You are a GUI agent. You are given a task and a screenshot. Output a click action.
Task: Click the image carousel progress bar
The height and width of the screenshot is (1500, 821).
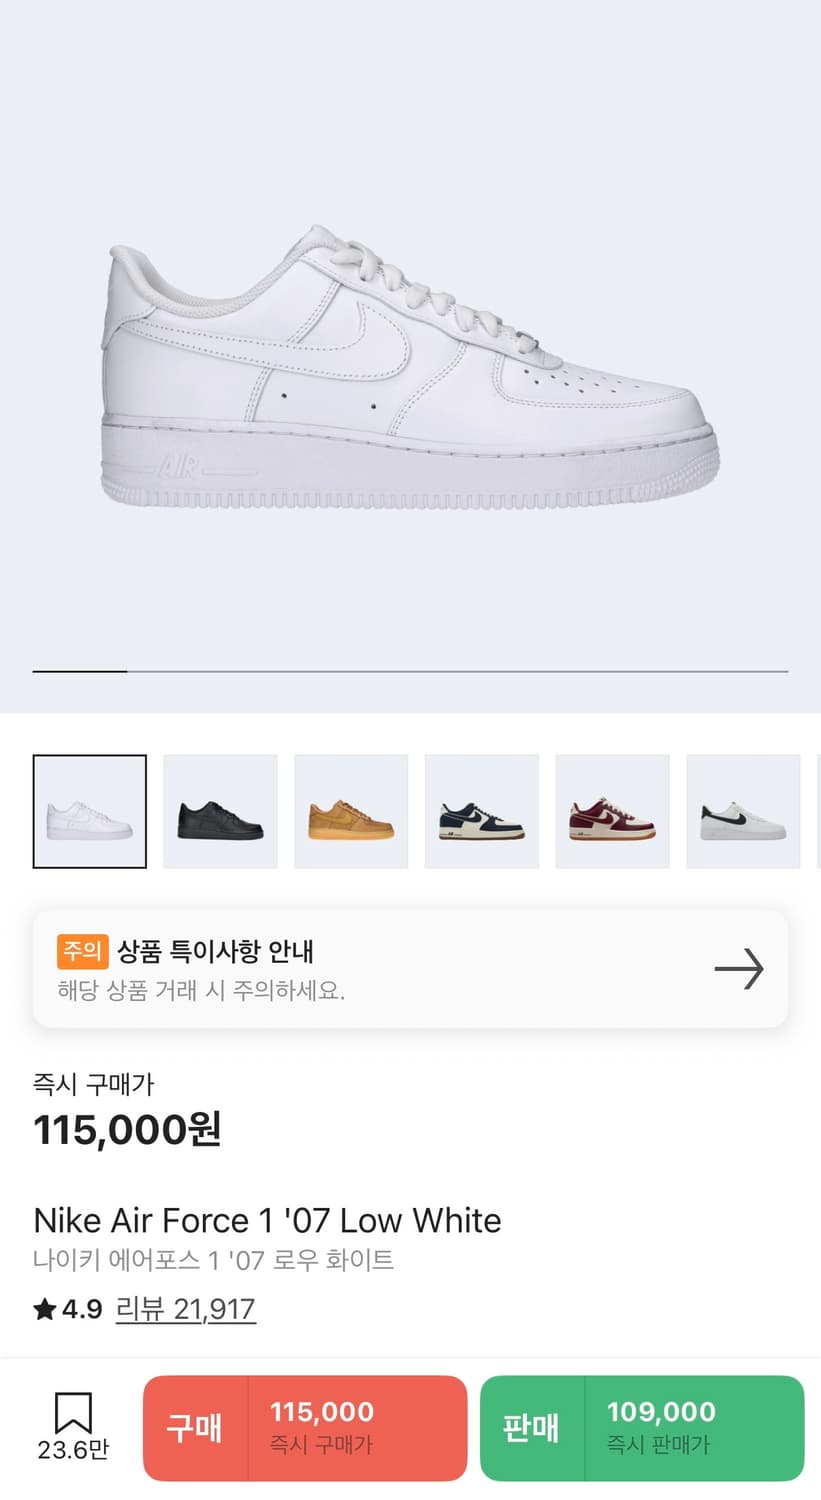point(410,671)
